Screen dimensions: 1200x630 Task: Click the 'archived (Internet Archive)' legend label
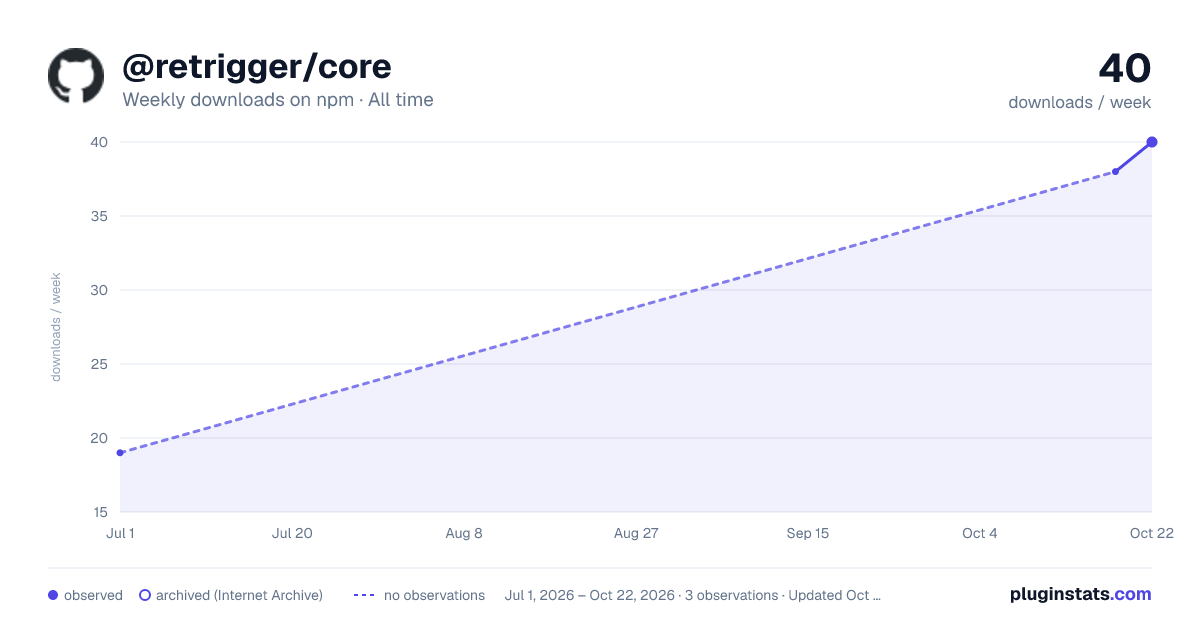tap(239, 595)
